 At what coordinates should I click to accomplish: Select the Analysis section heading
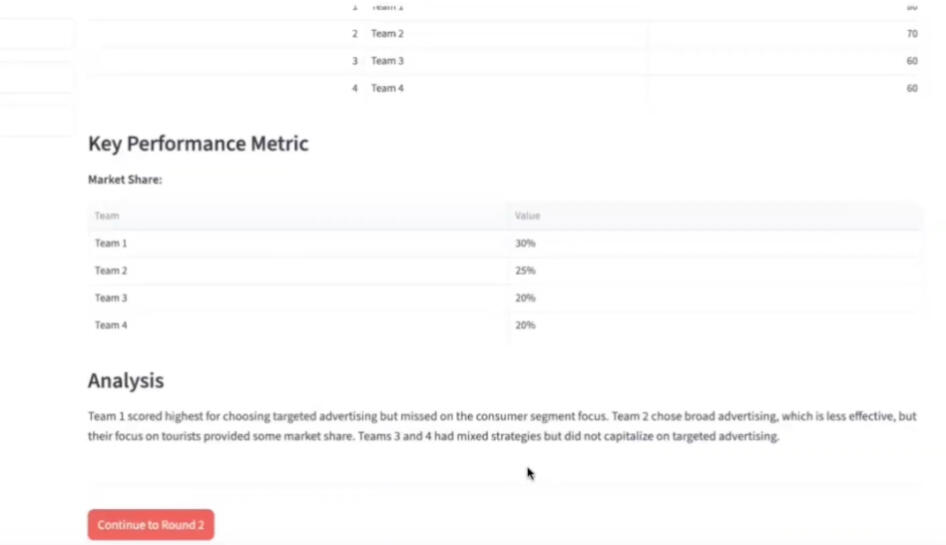(126, 381)
